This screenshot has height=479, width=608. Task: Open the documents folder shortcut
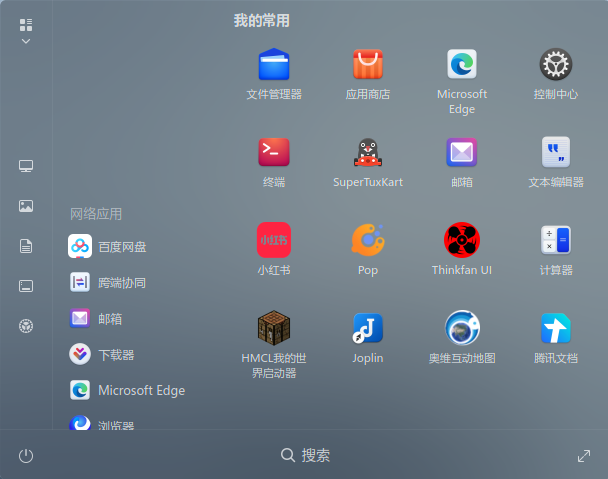click(26, 246)
